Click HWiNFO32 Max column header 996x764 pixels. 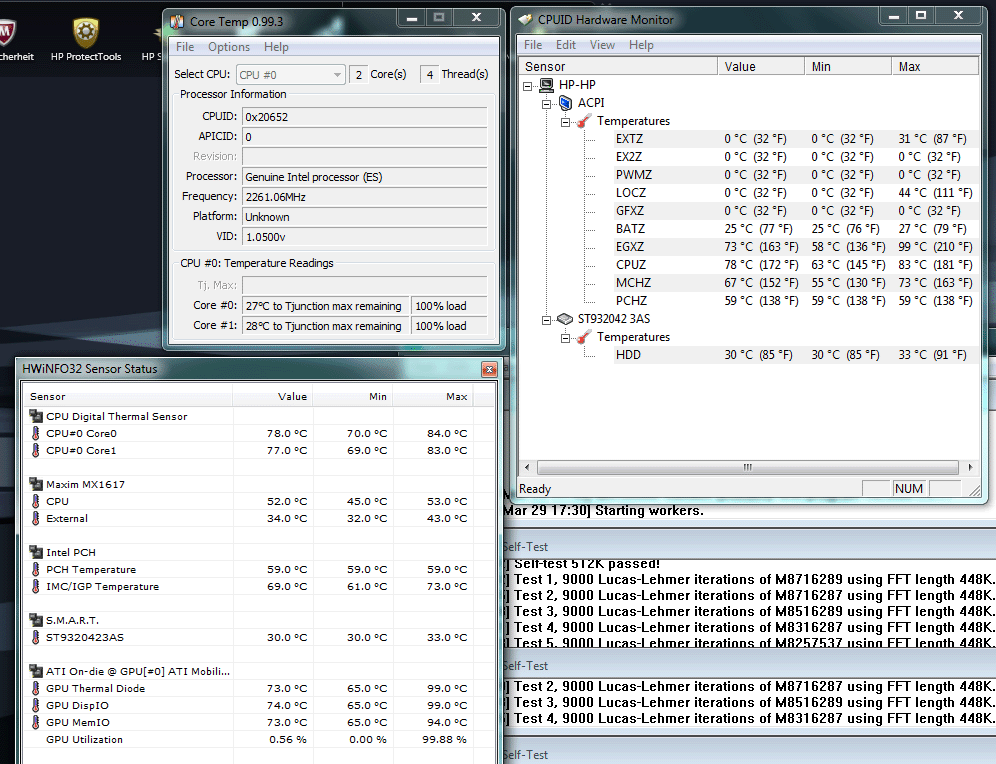tap(433, 396)
